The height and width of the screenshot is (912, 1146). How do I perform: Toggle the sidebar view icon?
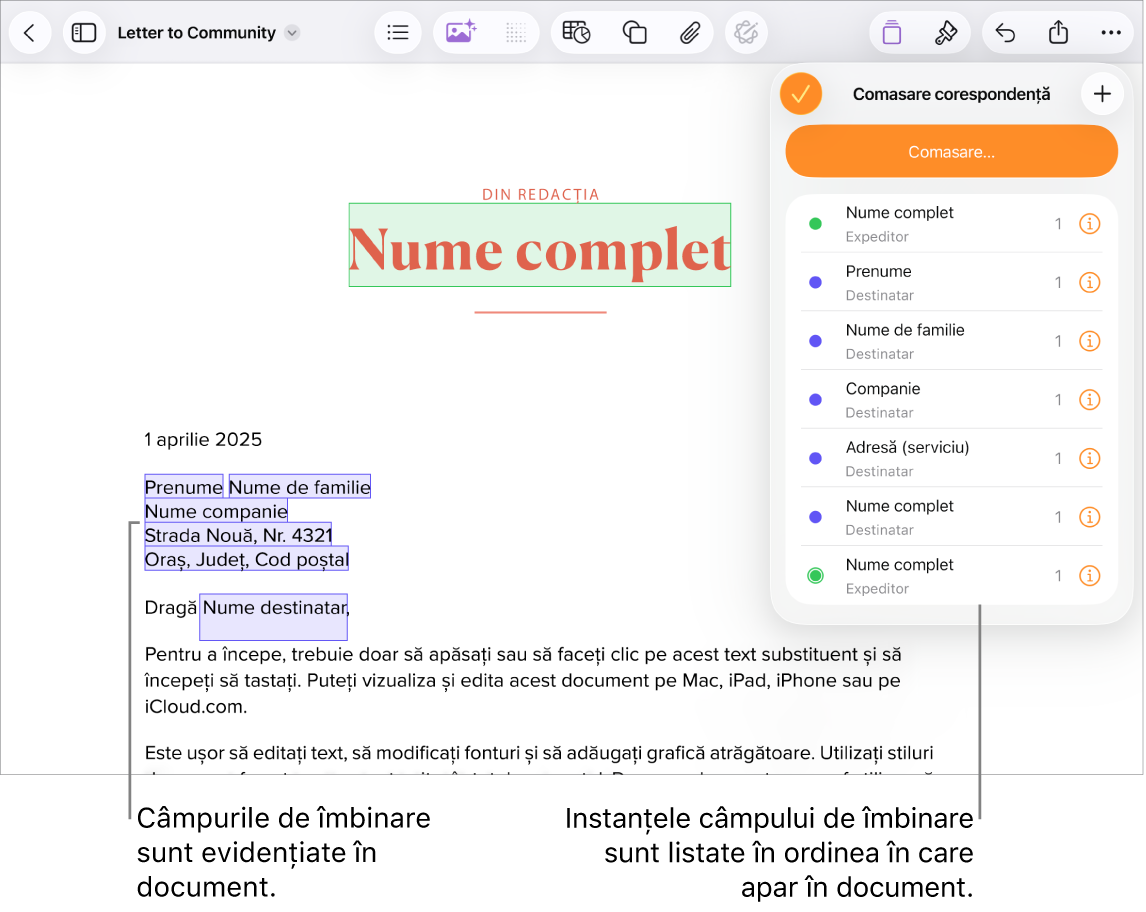click(x=84, y=33)
